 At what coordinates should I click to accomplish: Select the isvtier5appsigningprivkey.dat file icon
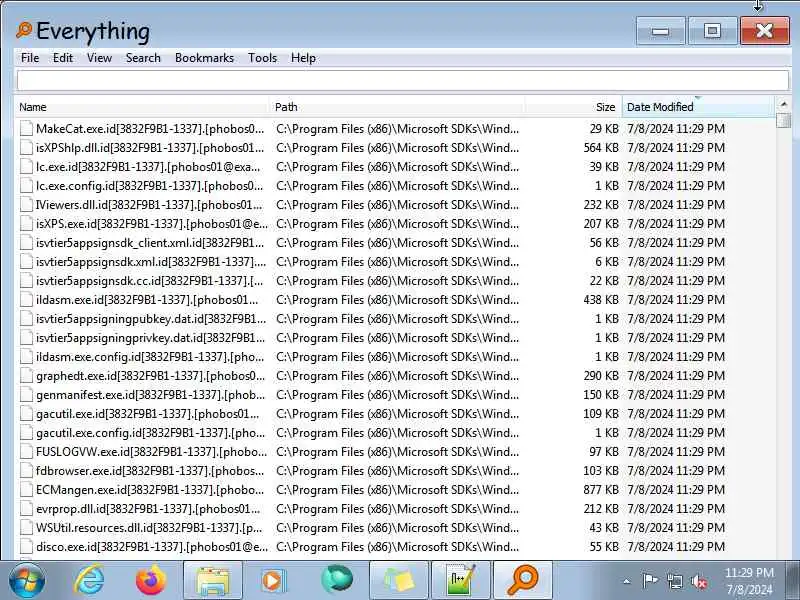pos(26,338)
